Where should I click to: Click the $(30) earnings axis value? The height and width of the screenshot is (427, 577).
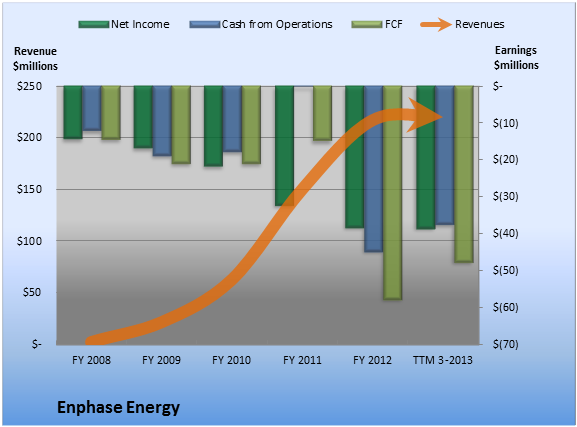click(x=506, y=196)
